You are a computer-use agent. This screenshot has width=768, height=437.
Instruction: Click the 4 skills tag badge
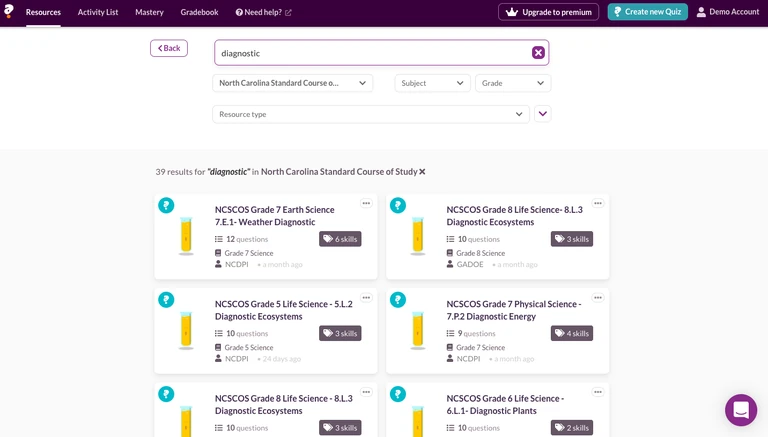(x=572, y=333)
